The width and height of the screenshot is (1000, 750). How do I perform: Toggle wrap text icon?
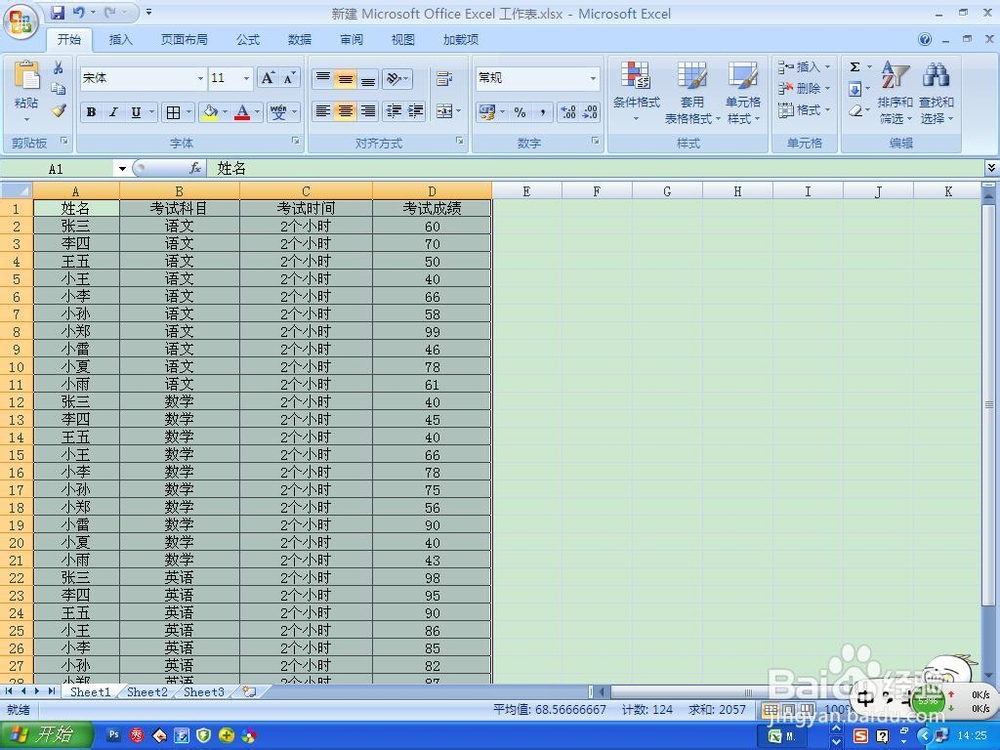[444, 78]
